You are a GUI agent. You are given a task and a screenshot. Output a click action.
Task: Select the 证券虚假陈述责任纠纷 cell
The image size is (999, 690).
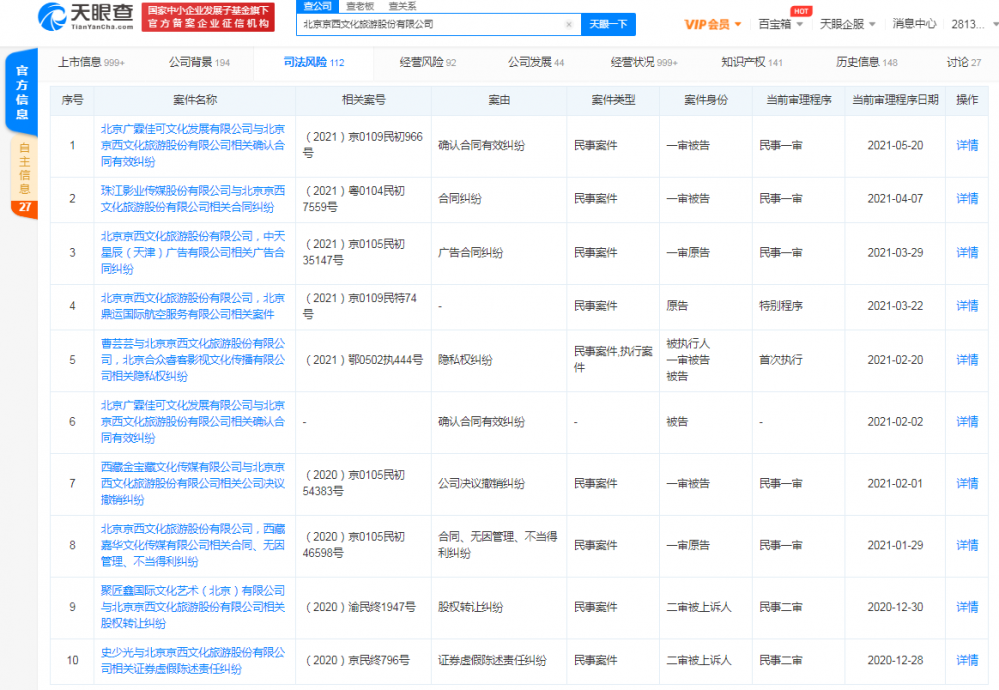tap(492, 661)
